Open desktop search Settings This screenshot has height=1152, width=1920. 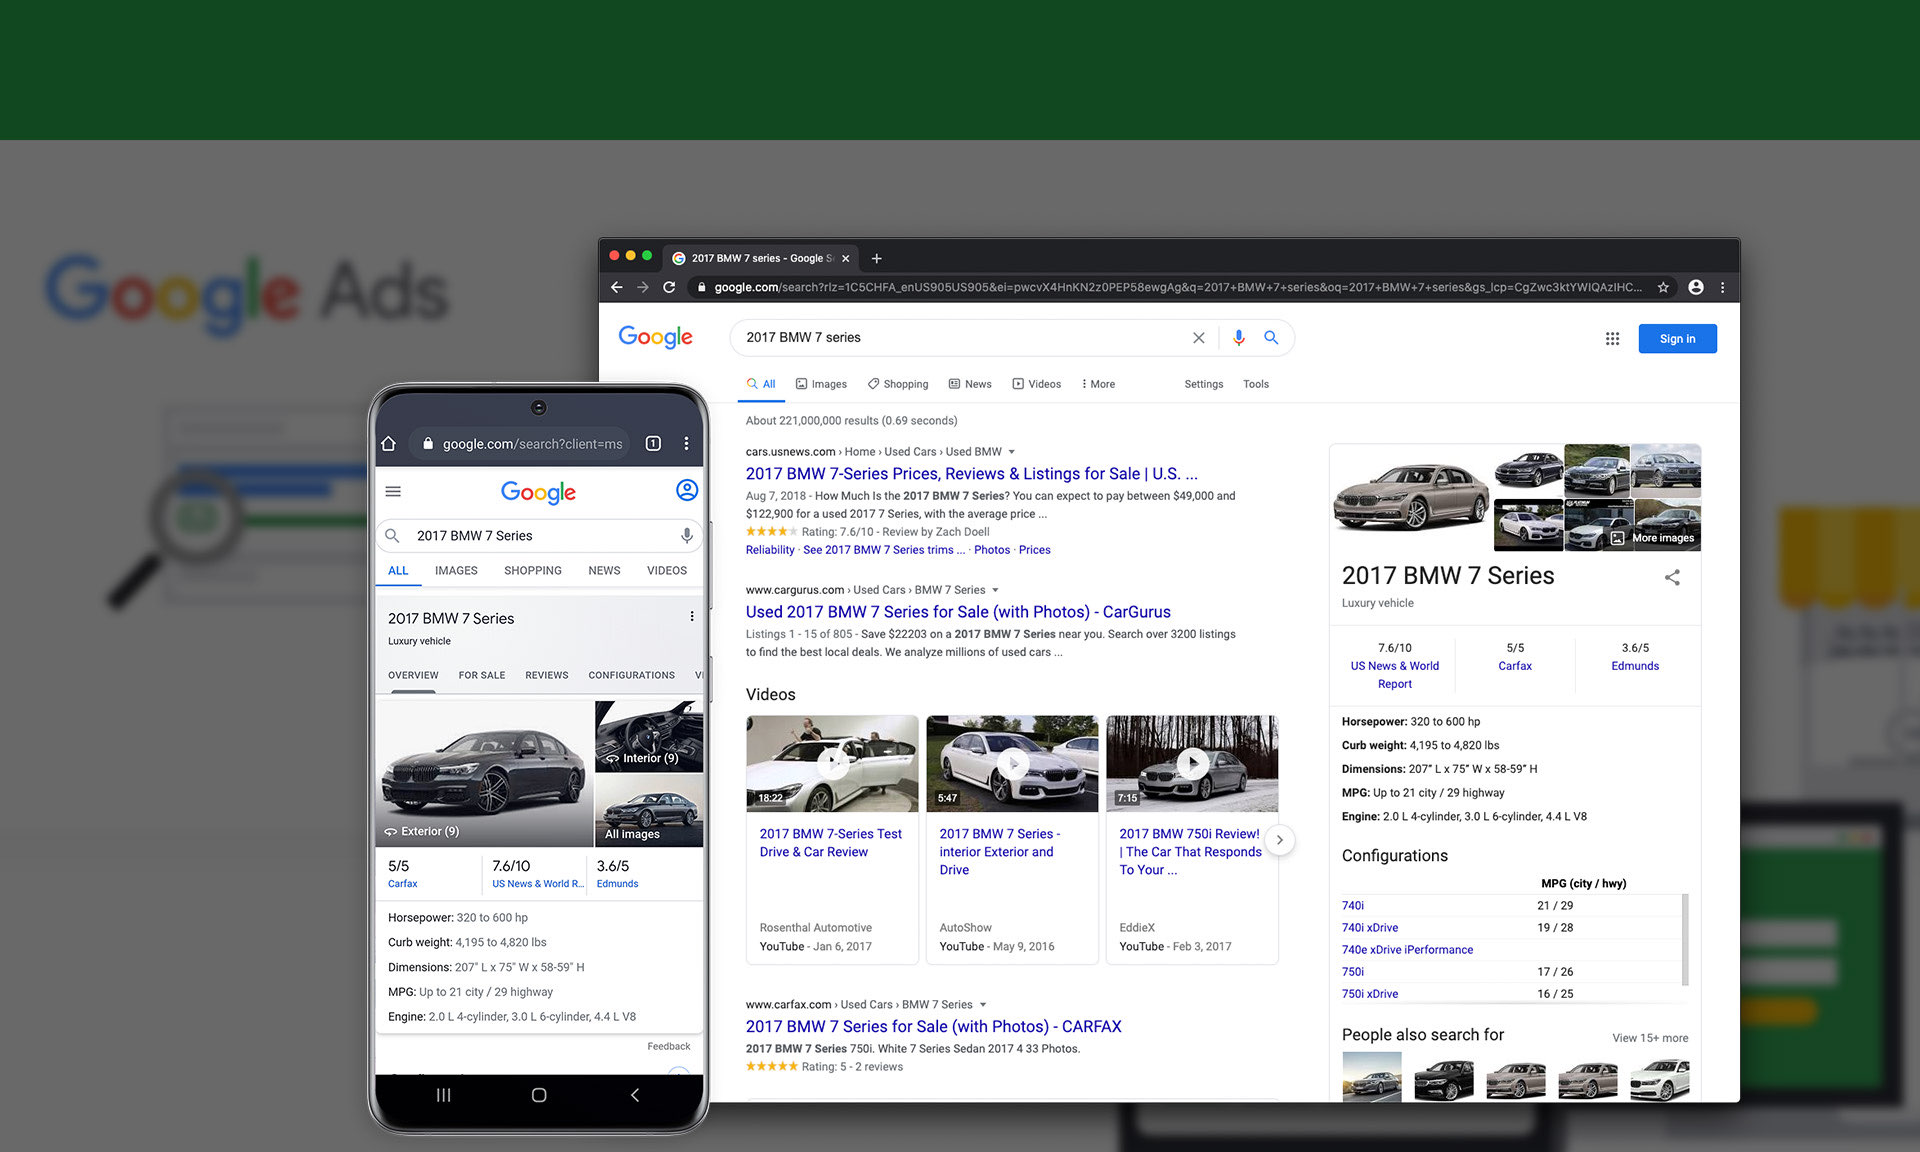coord(1204,384)
